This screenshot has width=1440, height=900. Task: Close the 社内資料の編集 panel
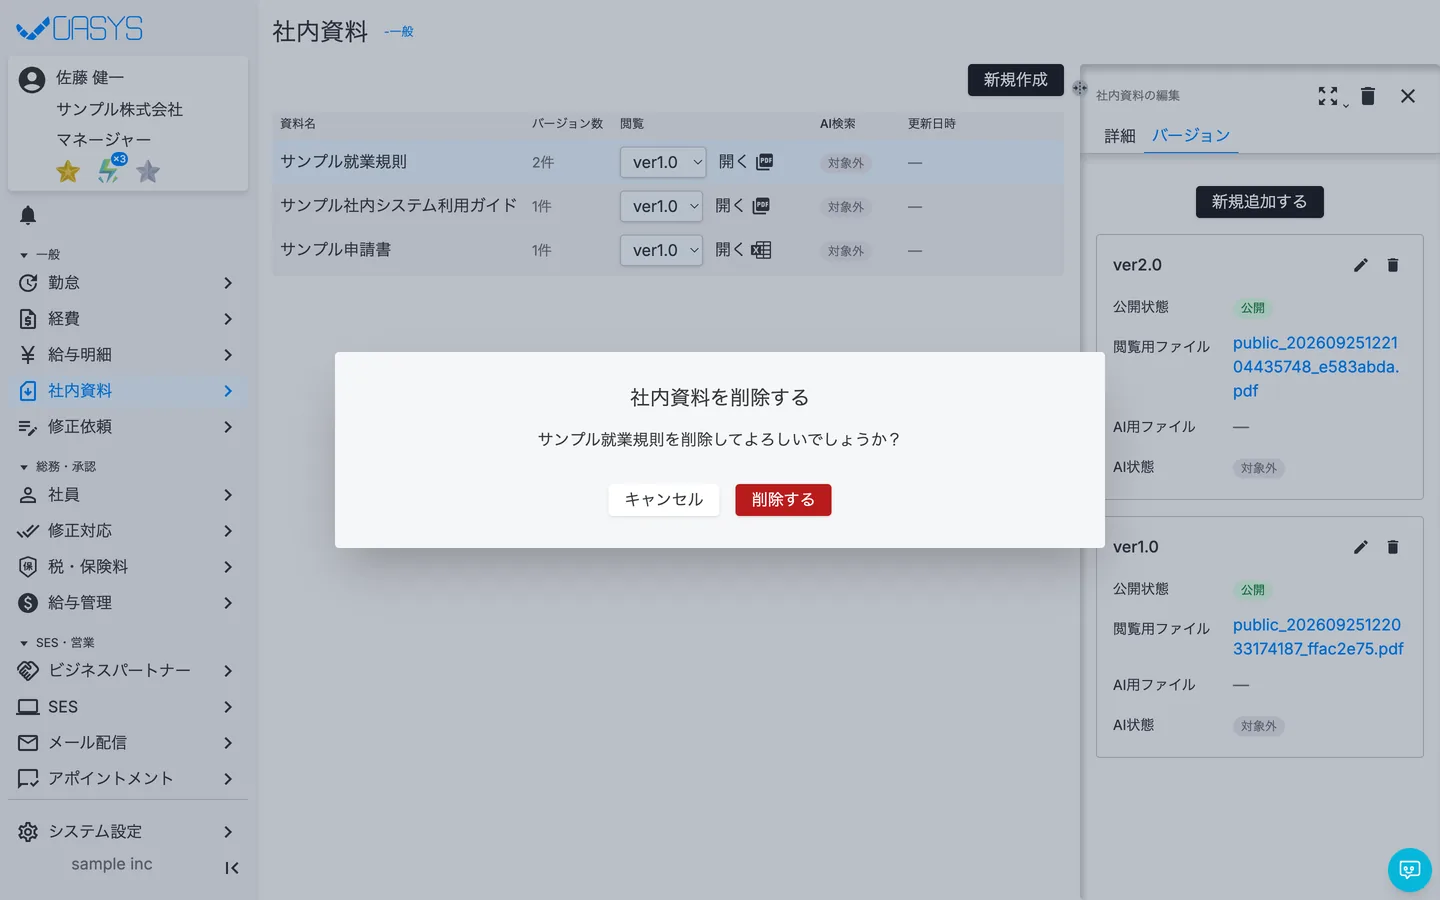point(1408,96)
